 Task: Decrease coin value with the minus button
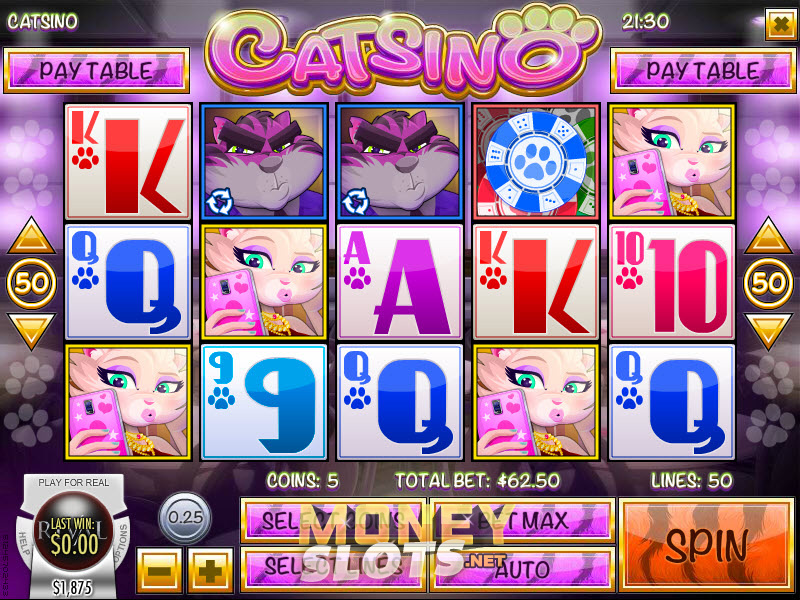point(159,571)
